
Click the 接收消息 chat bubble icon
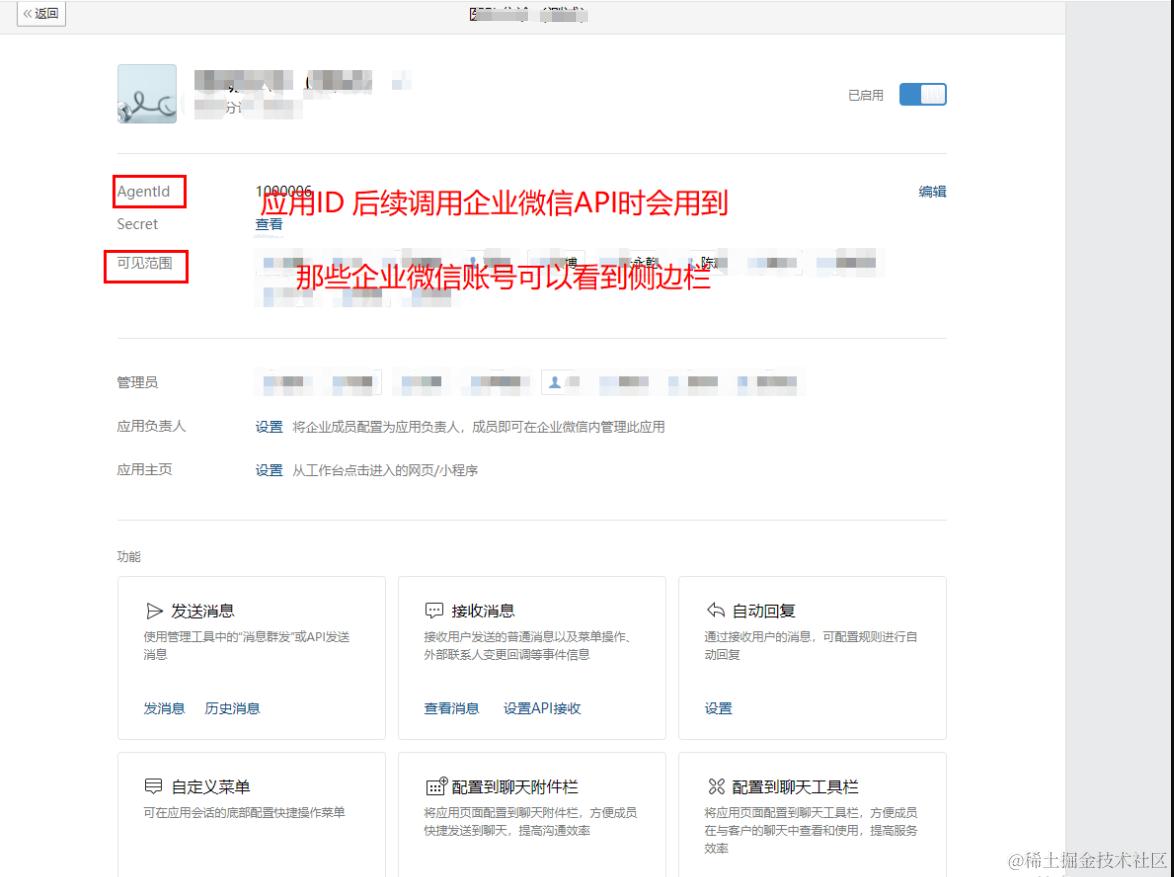434,611
